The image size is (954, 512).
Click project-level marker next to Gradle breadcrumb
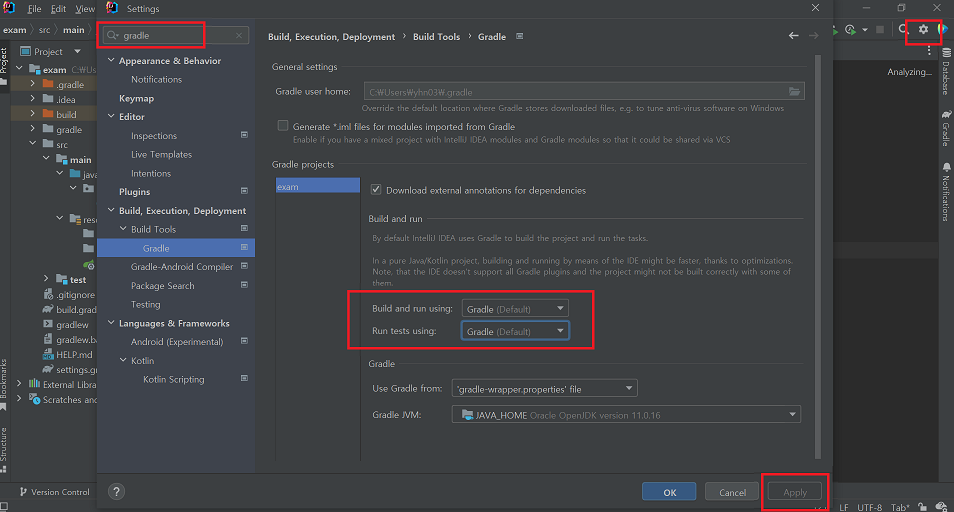tap(520, 36)
